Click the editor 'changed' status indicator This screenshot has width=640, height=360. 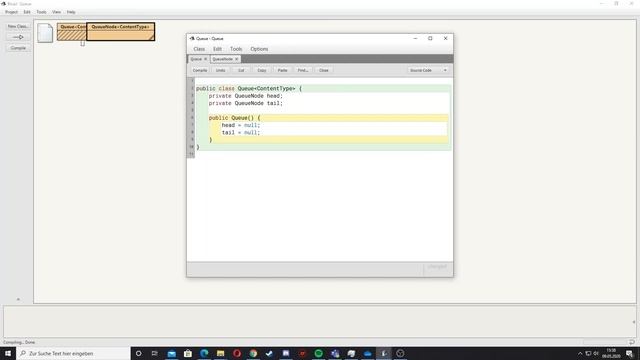pyautogui.click(x=437, y=267)
